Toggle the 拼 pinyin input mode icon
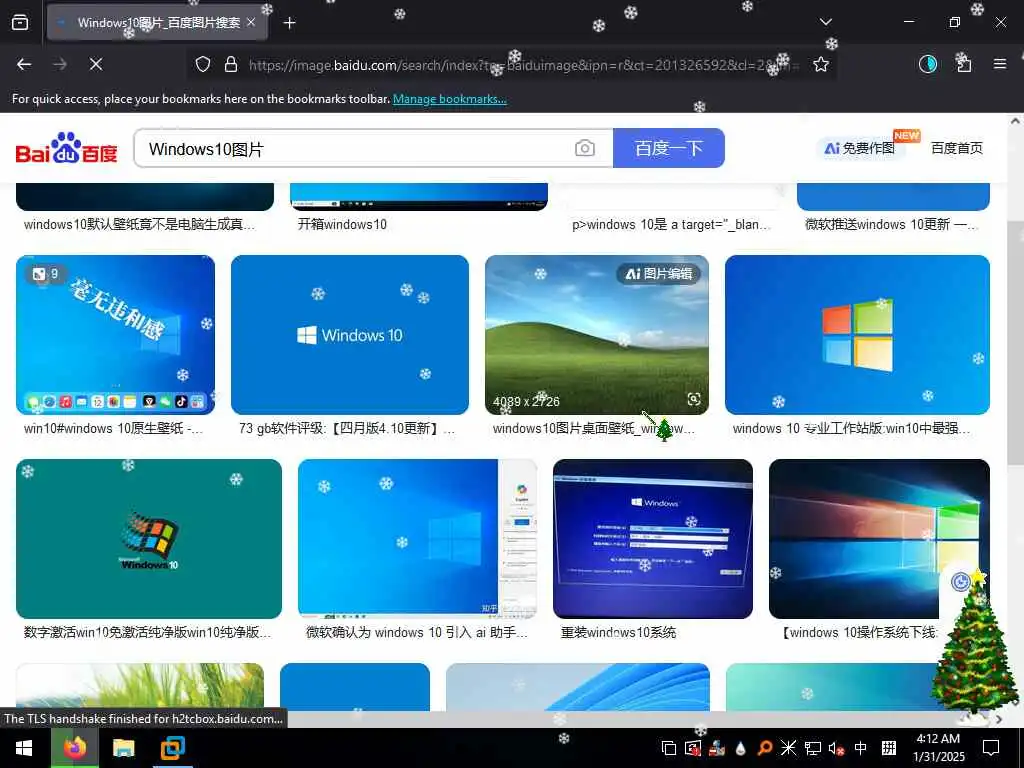Image resolution: width=1024 pixels, height=768 pixels. (889, 748)
